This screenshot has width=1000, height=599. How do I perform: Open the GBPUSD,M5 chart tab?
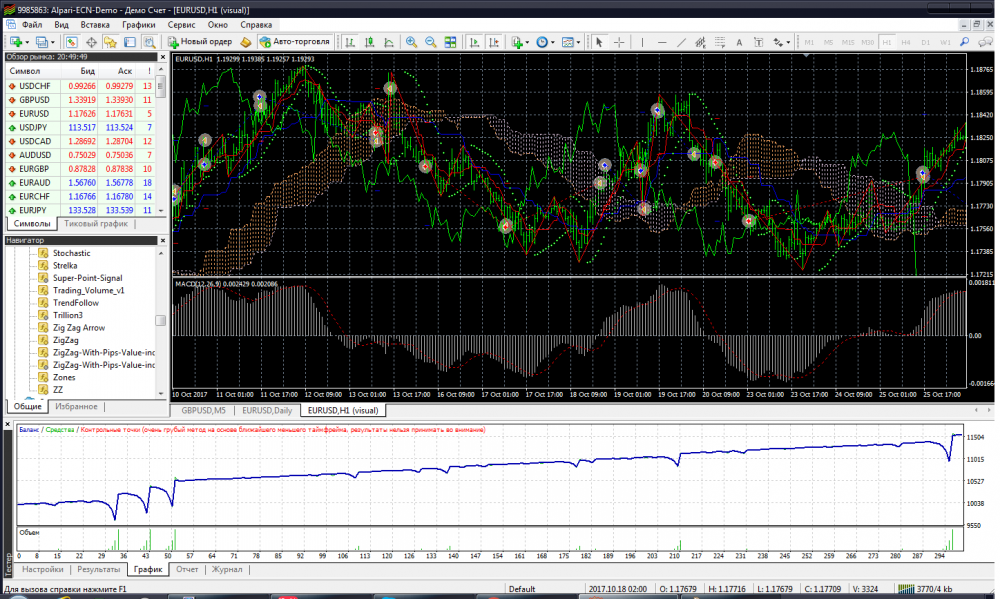[x=202, y=410]
